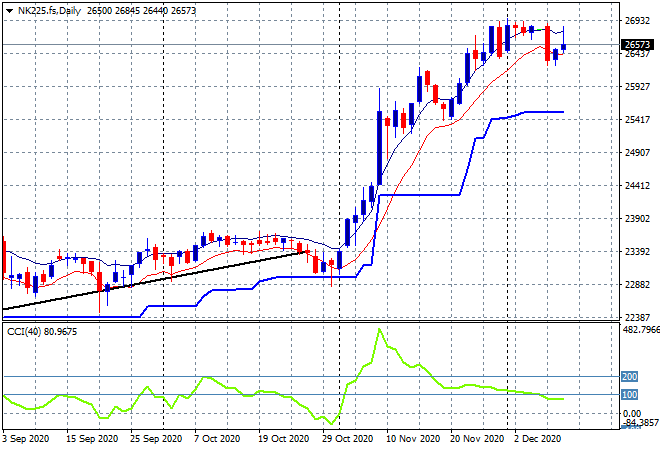Click the 24412 price axis label

coord(637,186)
